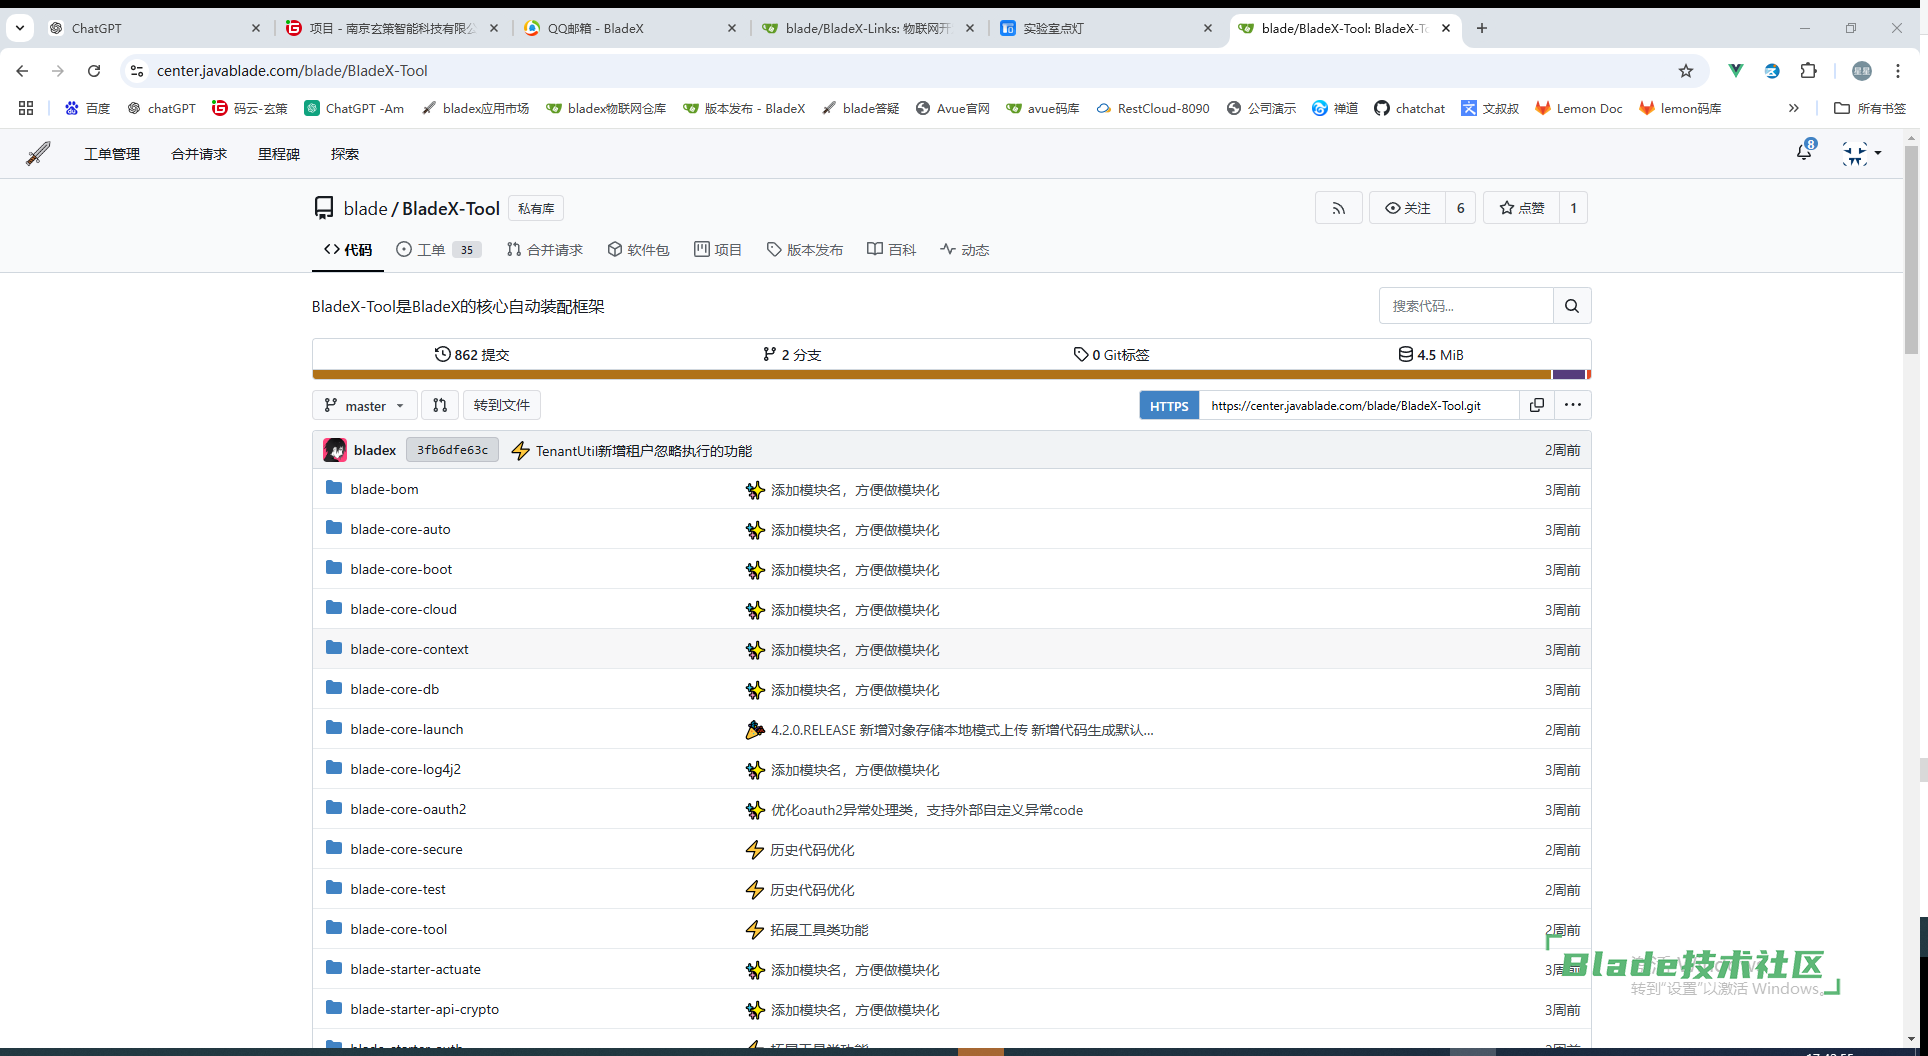
Task: Copy the clone URL with copy icon
Action: pyautogui.click(x=1537, y=406)
